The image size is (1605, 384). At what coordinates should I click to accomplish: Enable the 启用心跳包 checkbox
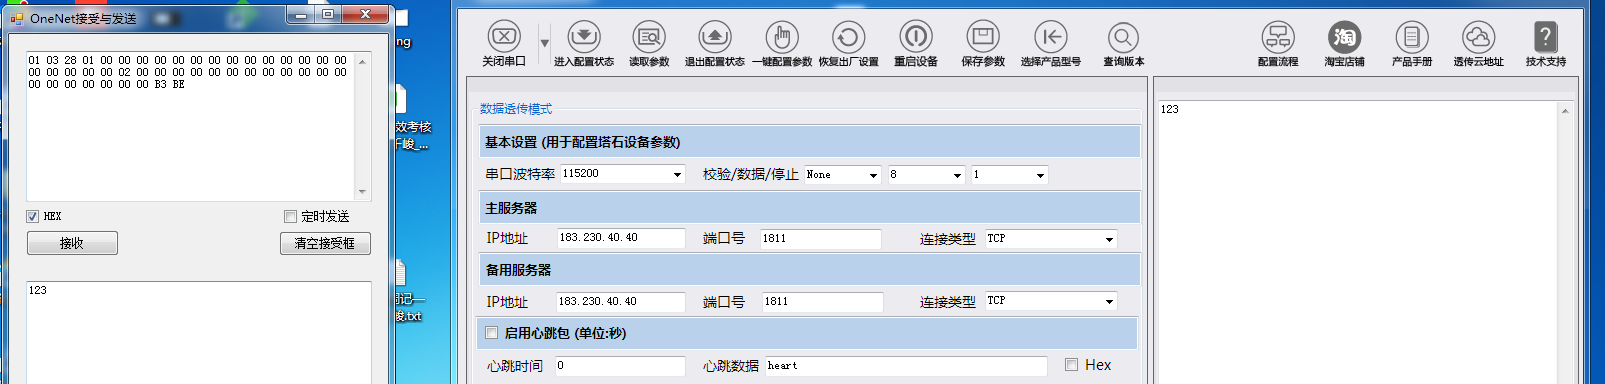tap(491, 333)
